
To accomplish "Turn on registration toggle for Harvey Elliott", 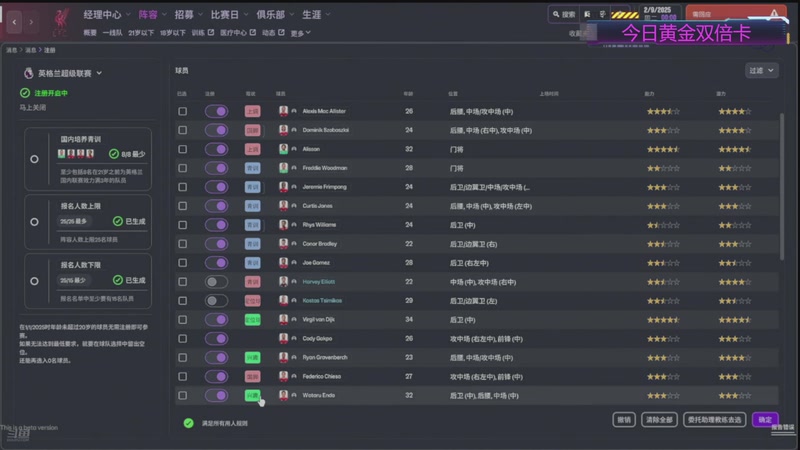I will pos(216,282).
